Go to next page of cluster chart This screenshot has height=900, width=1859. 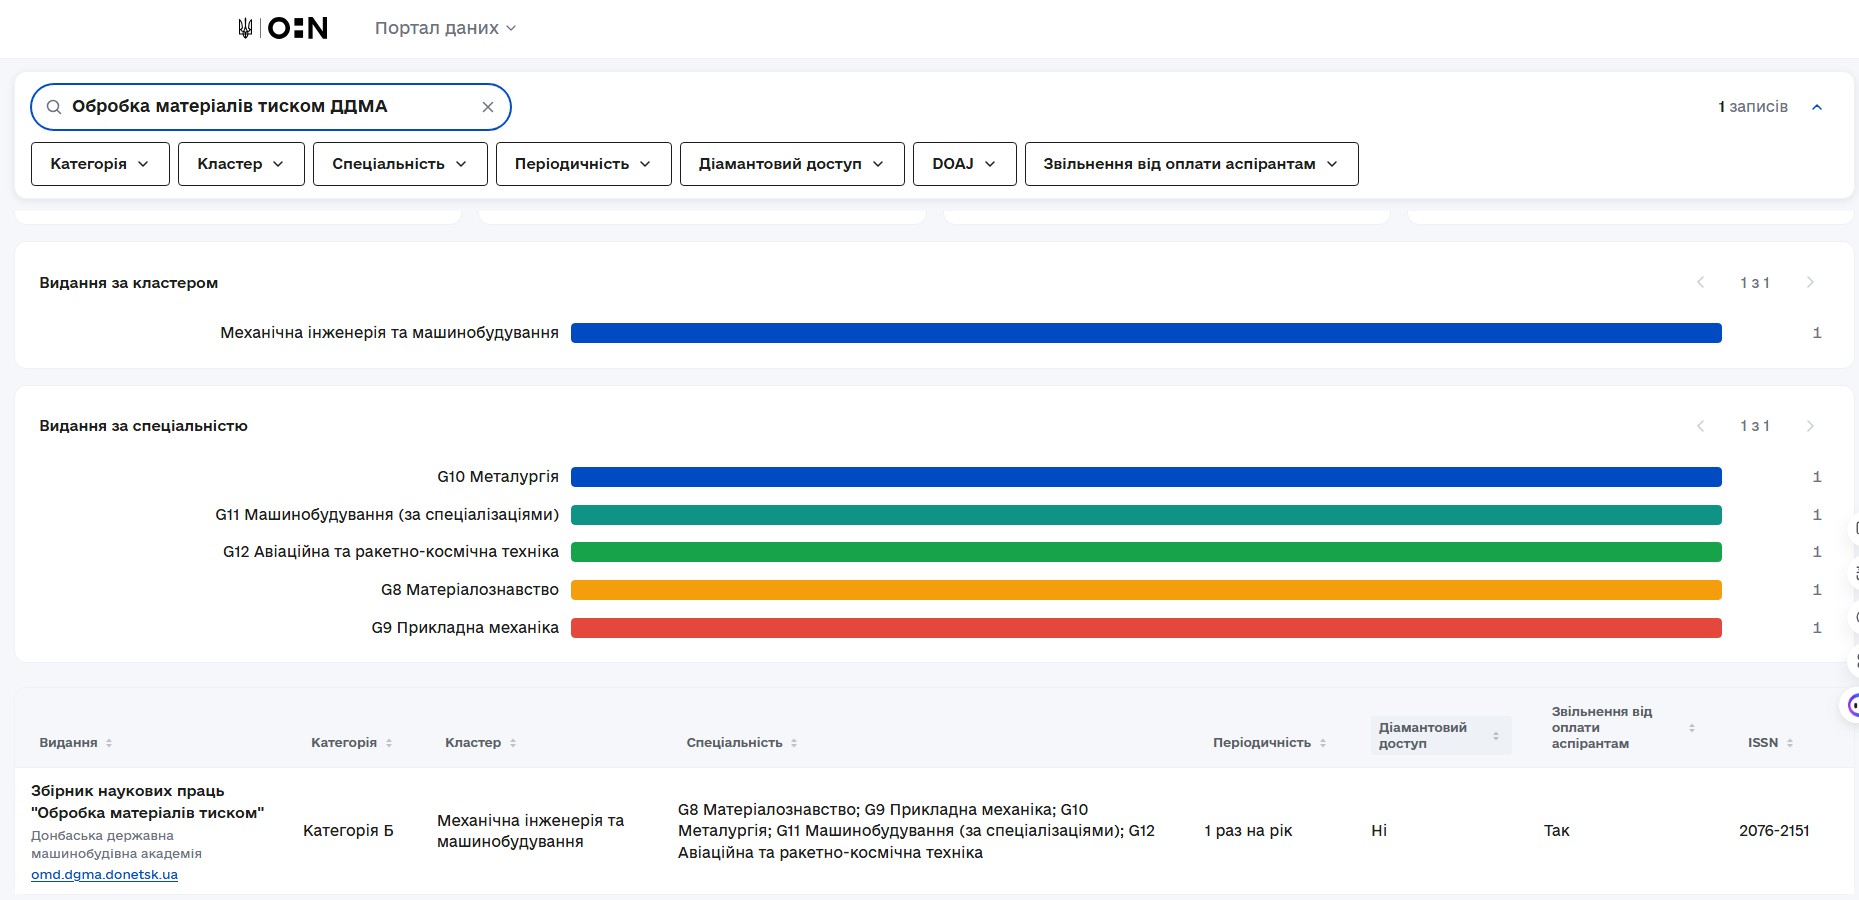pyautogui.click(x=1810, y=283)
